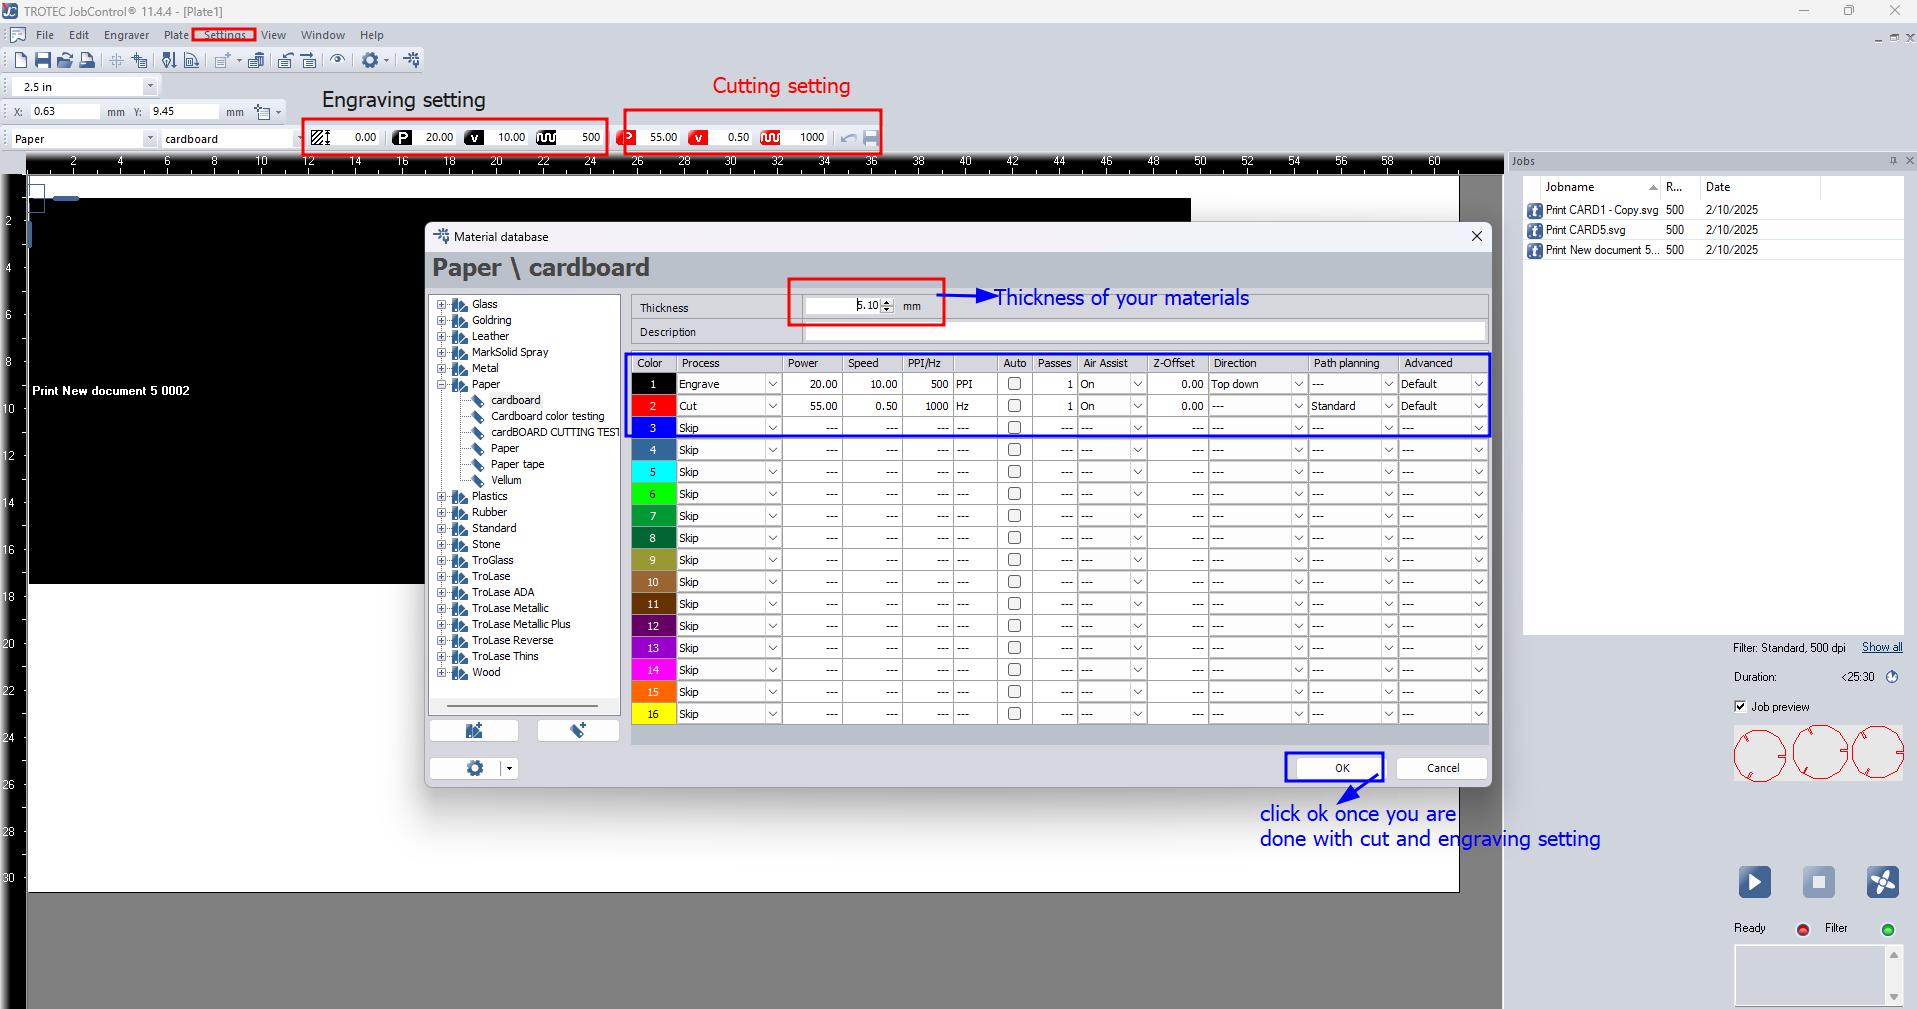
Task: Increase thickness with the stepper up arrow
Action: pyautogui.click(x=887, y=302)
